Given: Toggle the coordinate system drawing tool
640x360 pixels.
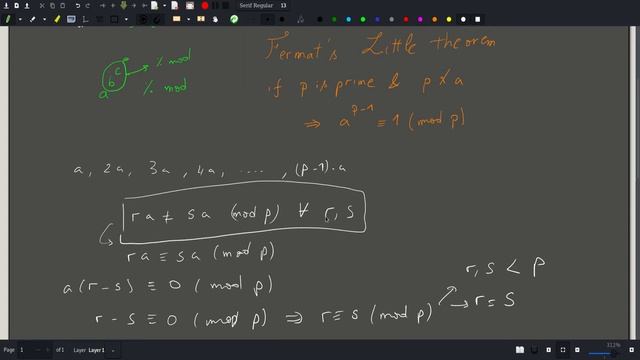Looking at the screenshot, I should pyautogui.click(x=85, y=19).
